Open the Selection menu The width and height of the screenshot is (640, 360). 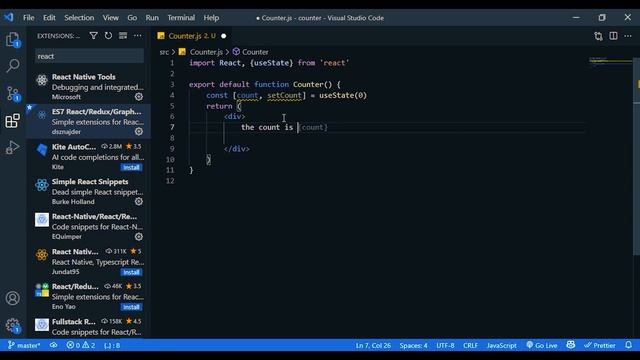(x=79, y=18)
